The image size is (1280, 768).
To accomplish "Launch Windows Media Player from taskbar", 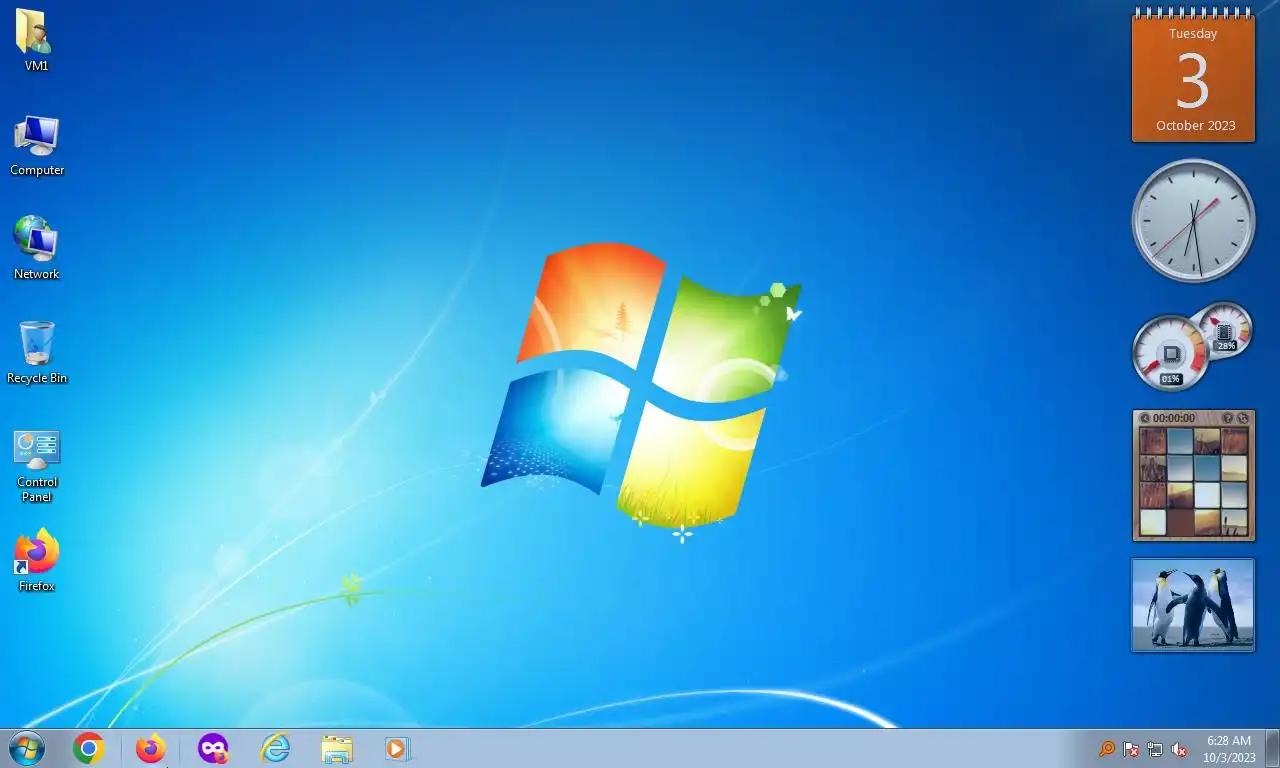I will coord(398,748).
